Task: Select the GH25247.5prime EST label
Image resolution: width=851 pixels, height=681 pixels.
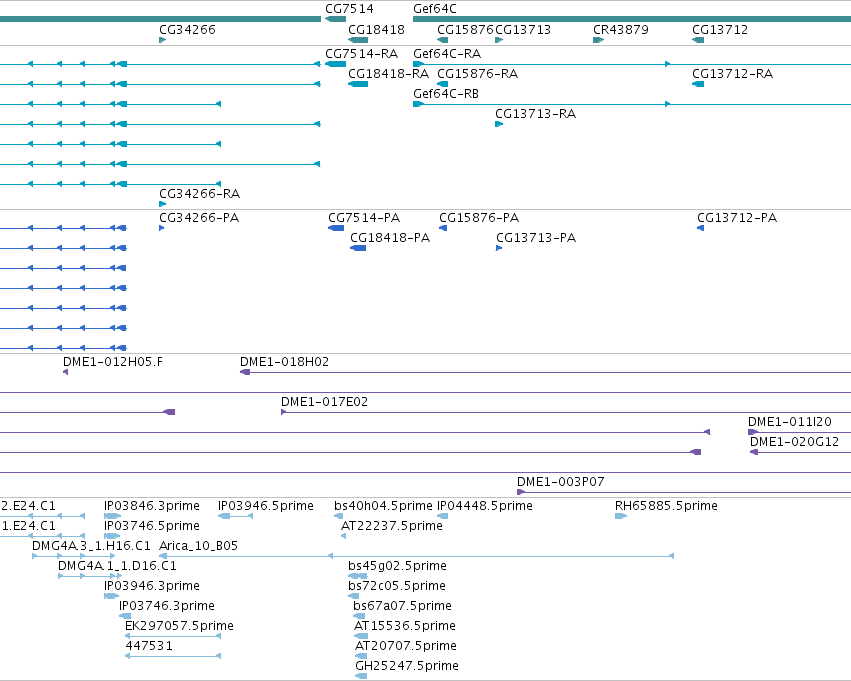Action: tap(407, 666)
